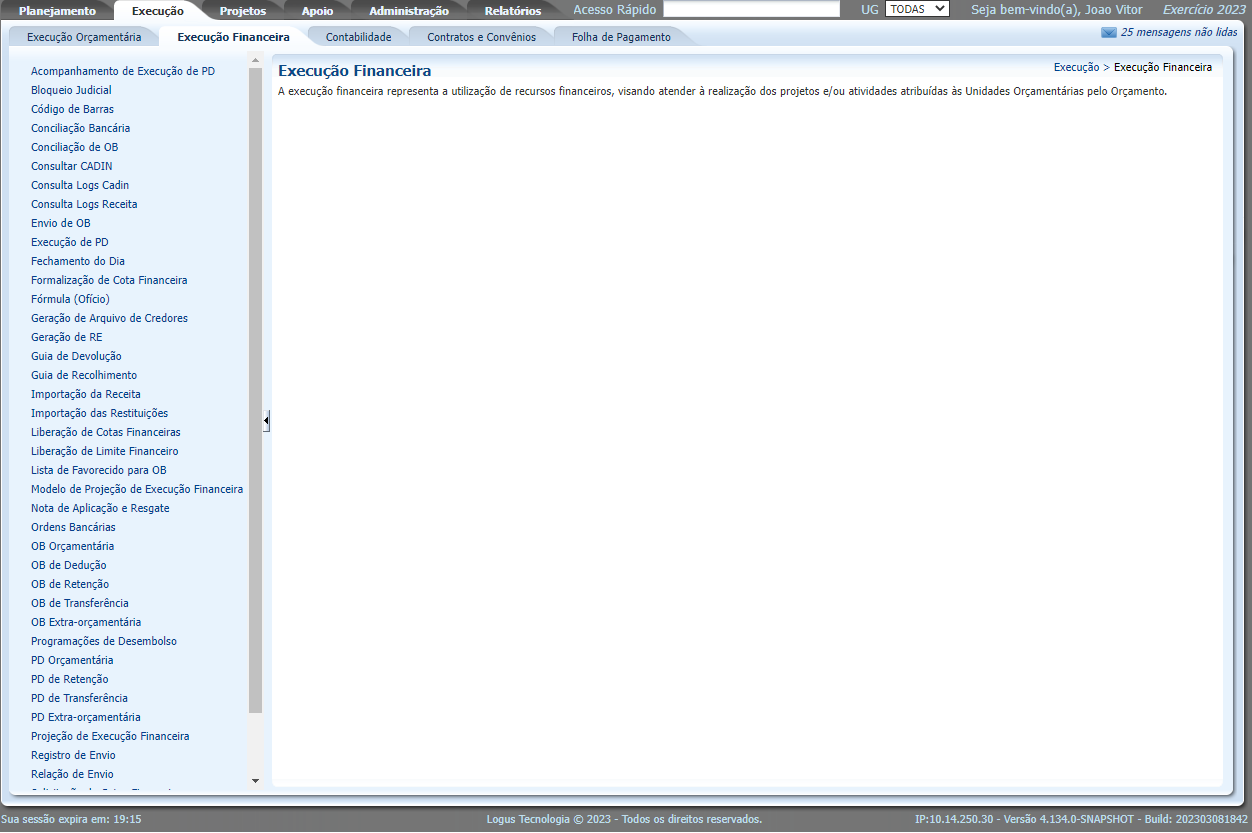The image size is (1252, 833).
Task: Open the Contratos e Convênios tab
Action: [x=481, y=37]
